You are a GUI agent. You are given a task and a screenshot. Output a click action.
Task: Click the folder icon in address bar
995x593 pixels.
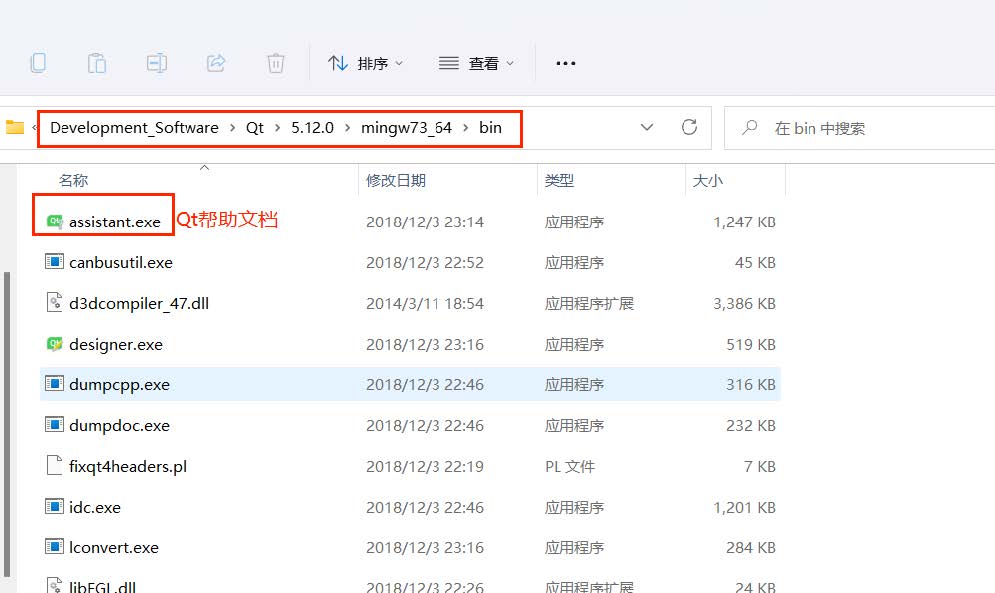pos(15,128)
